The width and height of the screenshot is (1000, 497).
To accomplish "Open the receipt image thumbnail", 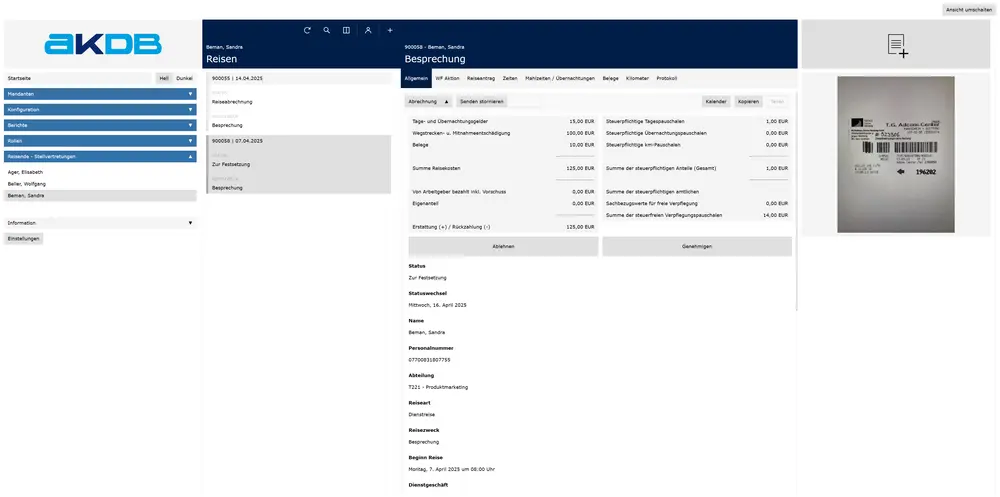I will pyautogui.click(x=897, y=155).
